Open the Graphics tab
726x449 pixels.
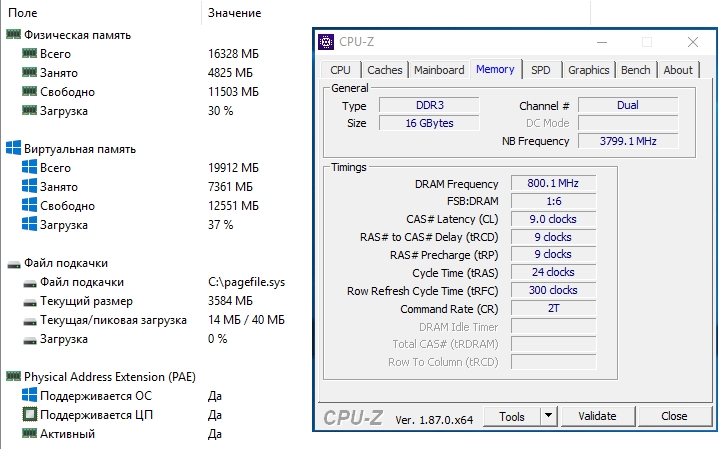(x=588, y=70)
